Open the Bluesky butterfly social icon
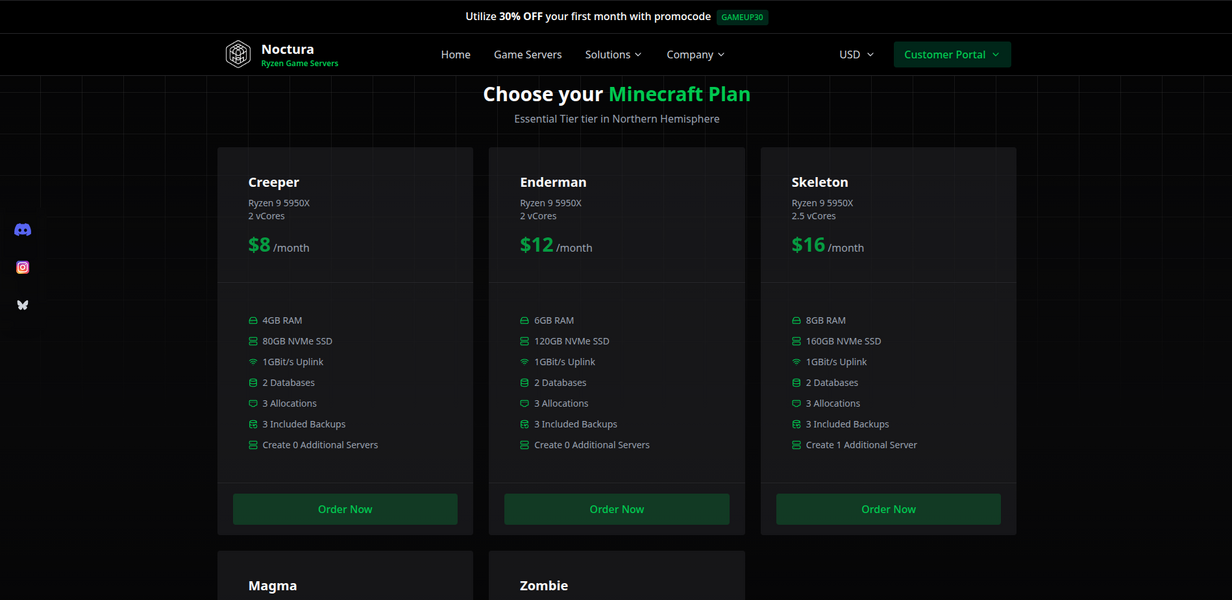1232x600 pixels. [x=23, y=305]
